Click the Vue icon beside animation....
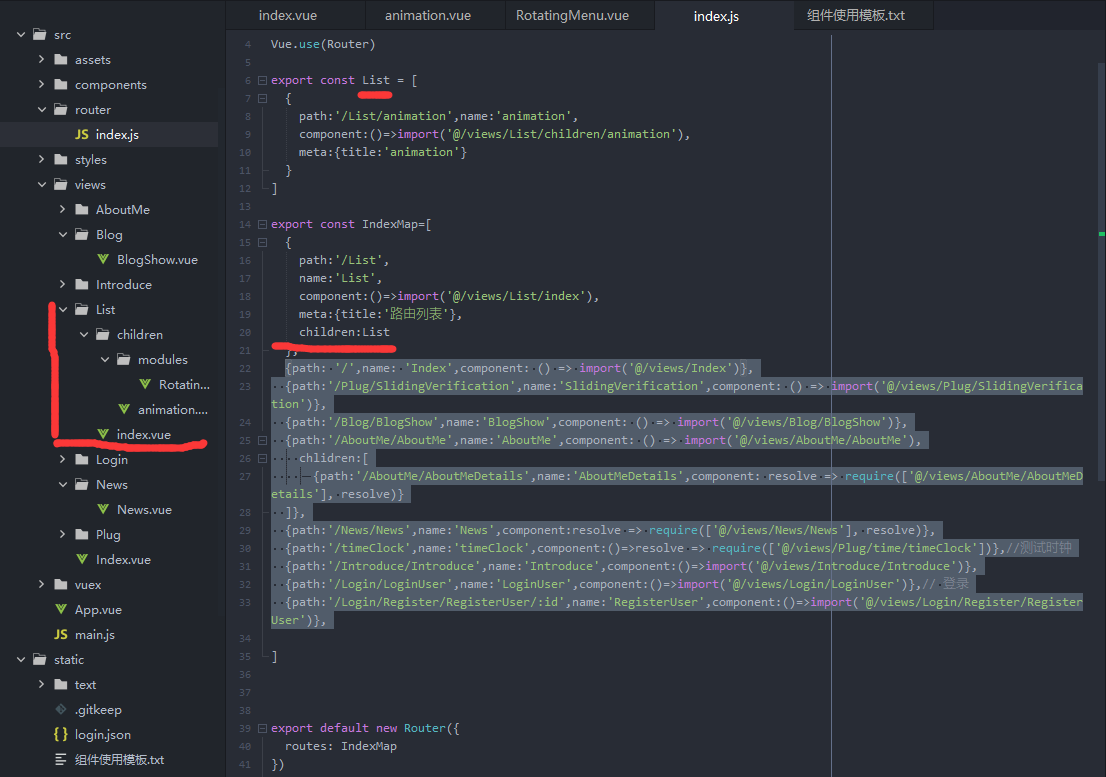 (x=124, y=409)
